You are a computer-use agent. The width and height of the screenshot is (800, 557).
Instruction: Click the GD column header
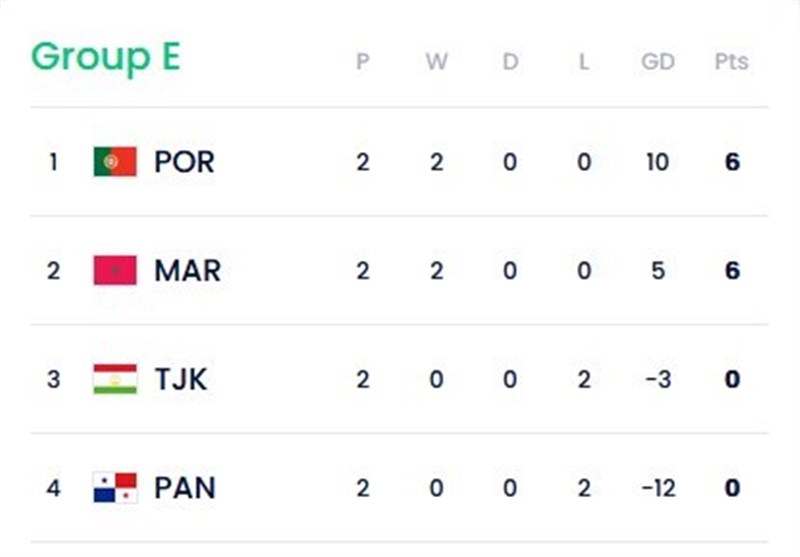pyautogui.click(x=657, y=62)
